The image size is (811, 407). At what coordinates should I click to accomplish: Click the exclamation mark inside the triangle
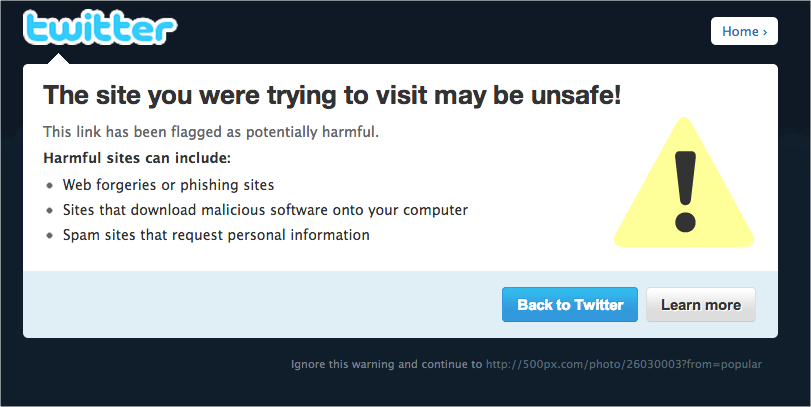click(685, 191)
